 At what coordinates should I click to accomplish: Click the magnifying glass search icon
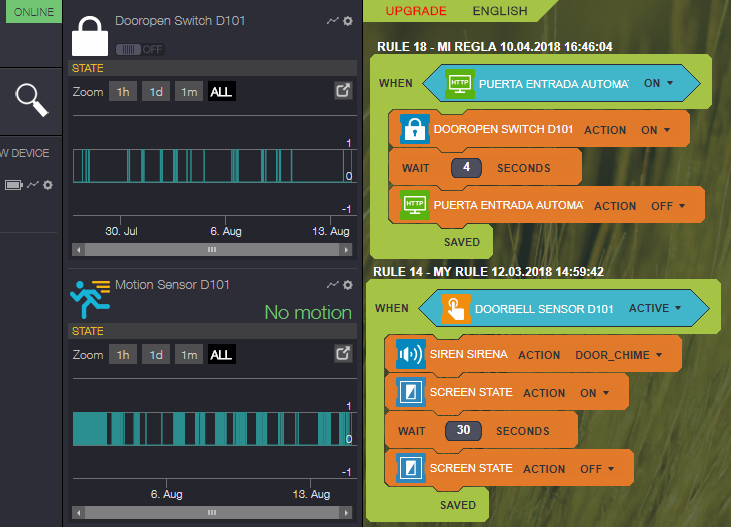32,98
